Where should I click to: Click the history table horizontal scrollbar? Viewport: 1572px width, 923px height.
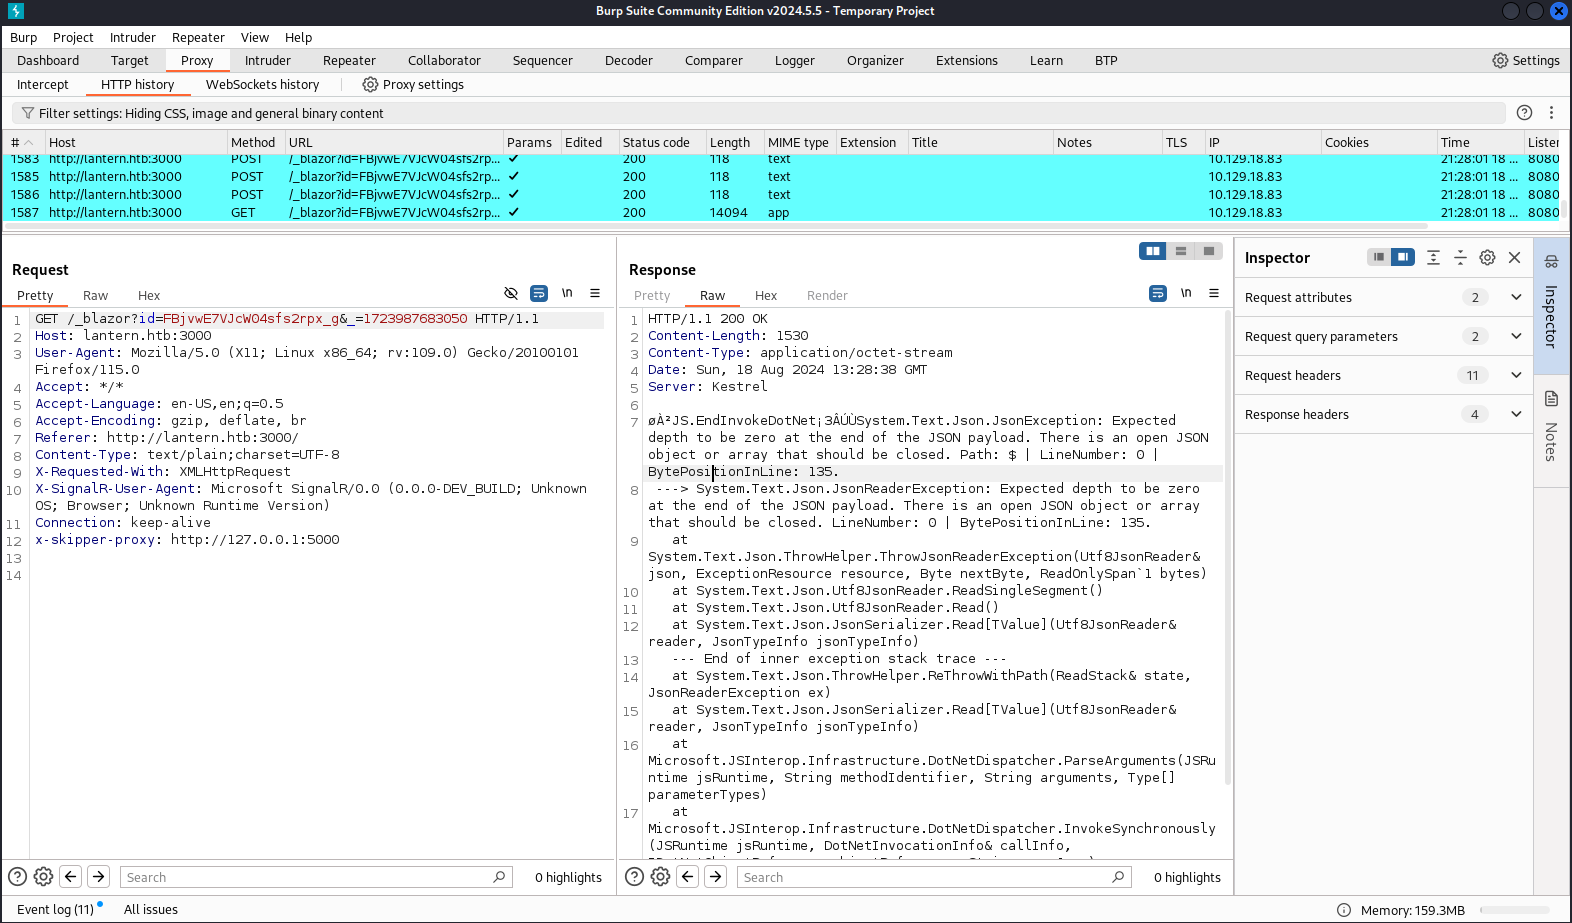click(x=715, y=226)
